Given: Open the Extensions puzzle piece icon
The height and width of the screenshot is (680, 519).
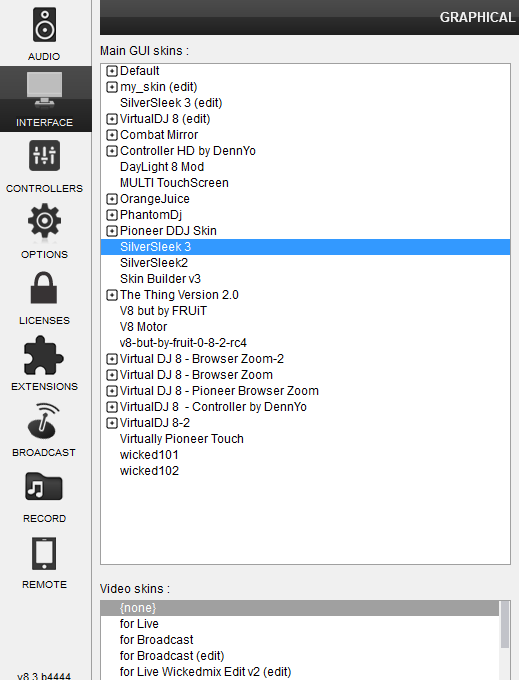Looking at the screenshot, I should (x=43, y=356).
